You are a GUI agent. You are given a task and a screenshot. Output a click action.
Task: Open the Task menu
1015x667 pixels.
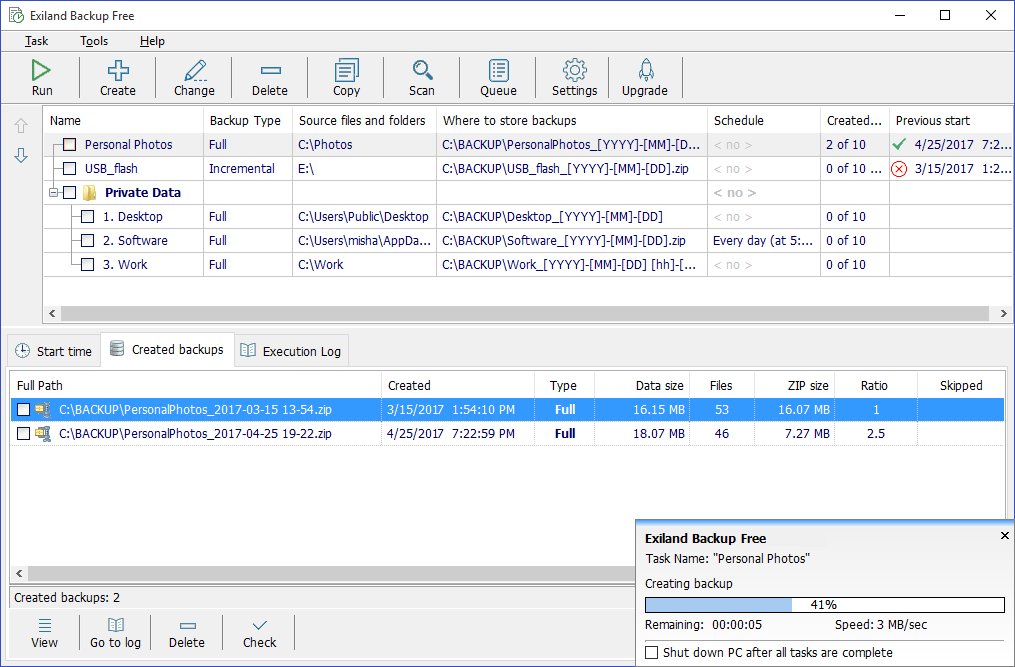[36, 41]
